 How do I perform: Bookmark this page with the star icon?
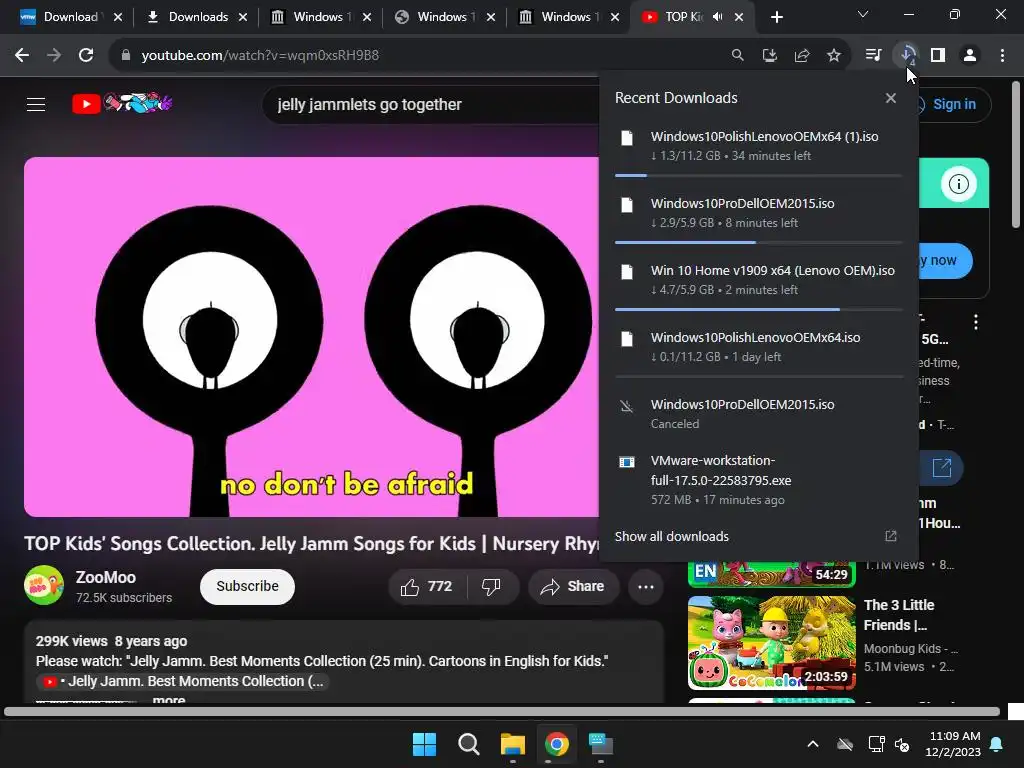(x=834, y=56)
